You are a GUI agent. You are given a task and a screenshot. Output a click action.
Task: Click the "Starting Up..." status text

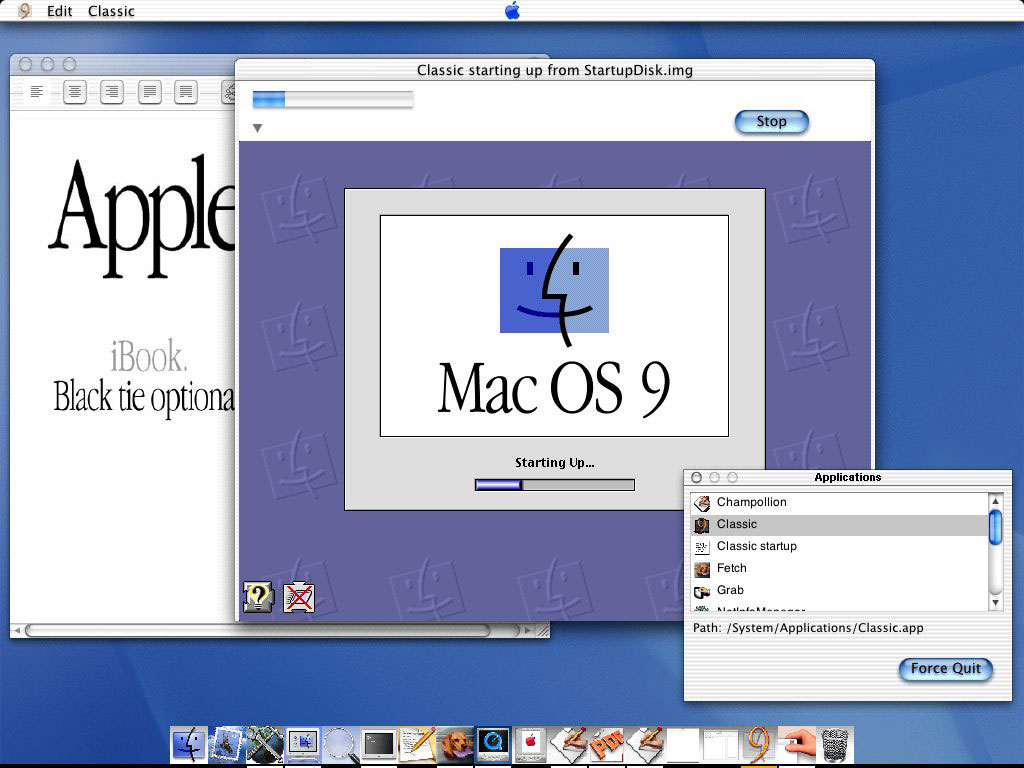554,462
